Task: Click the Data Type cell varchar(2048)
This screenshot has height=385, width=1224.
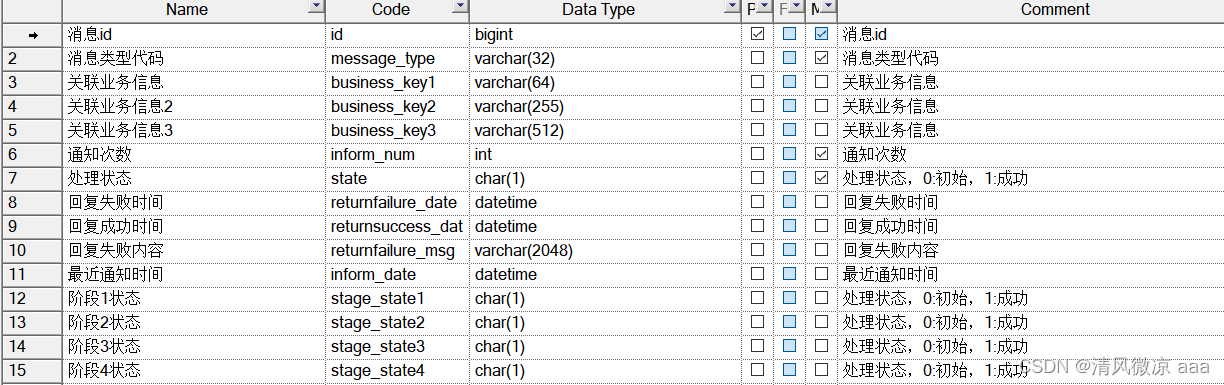Action: (606, 250)
